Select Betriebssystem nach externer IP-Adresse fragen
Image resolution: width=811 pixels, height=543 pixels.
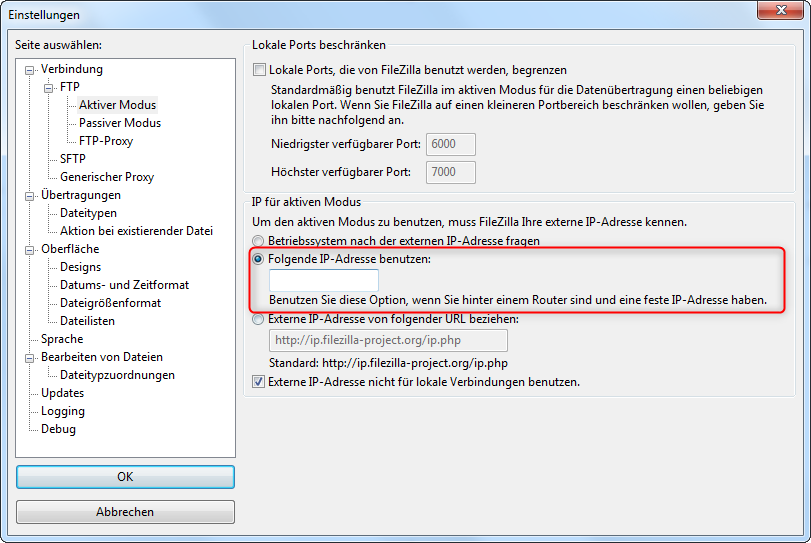click(260, 241)
